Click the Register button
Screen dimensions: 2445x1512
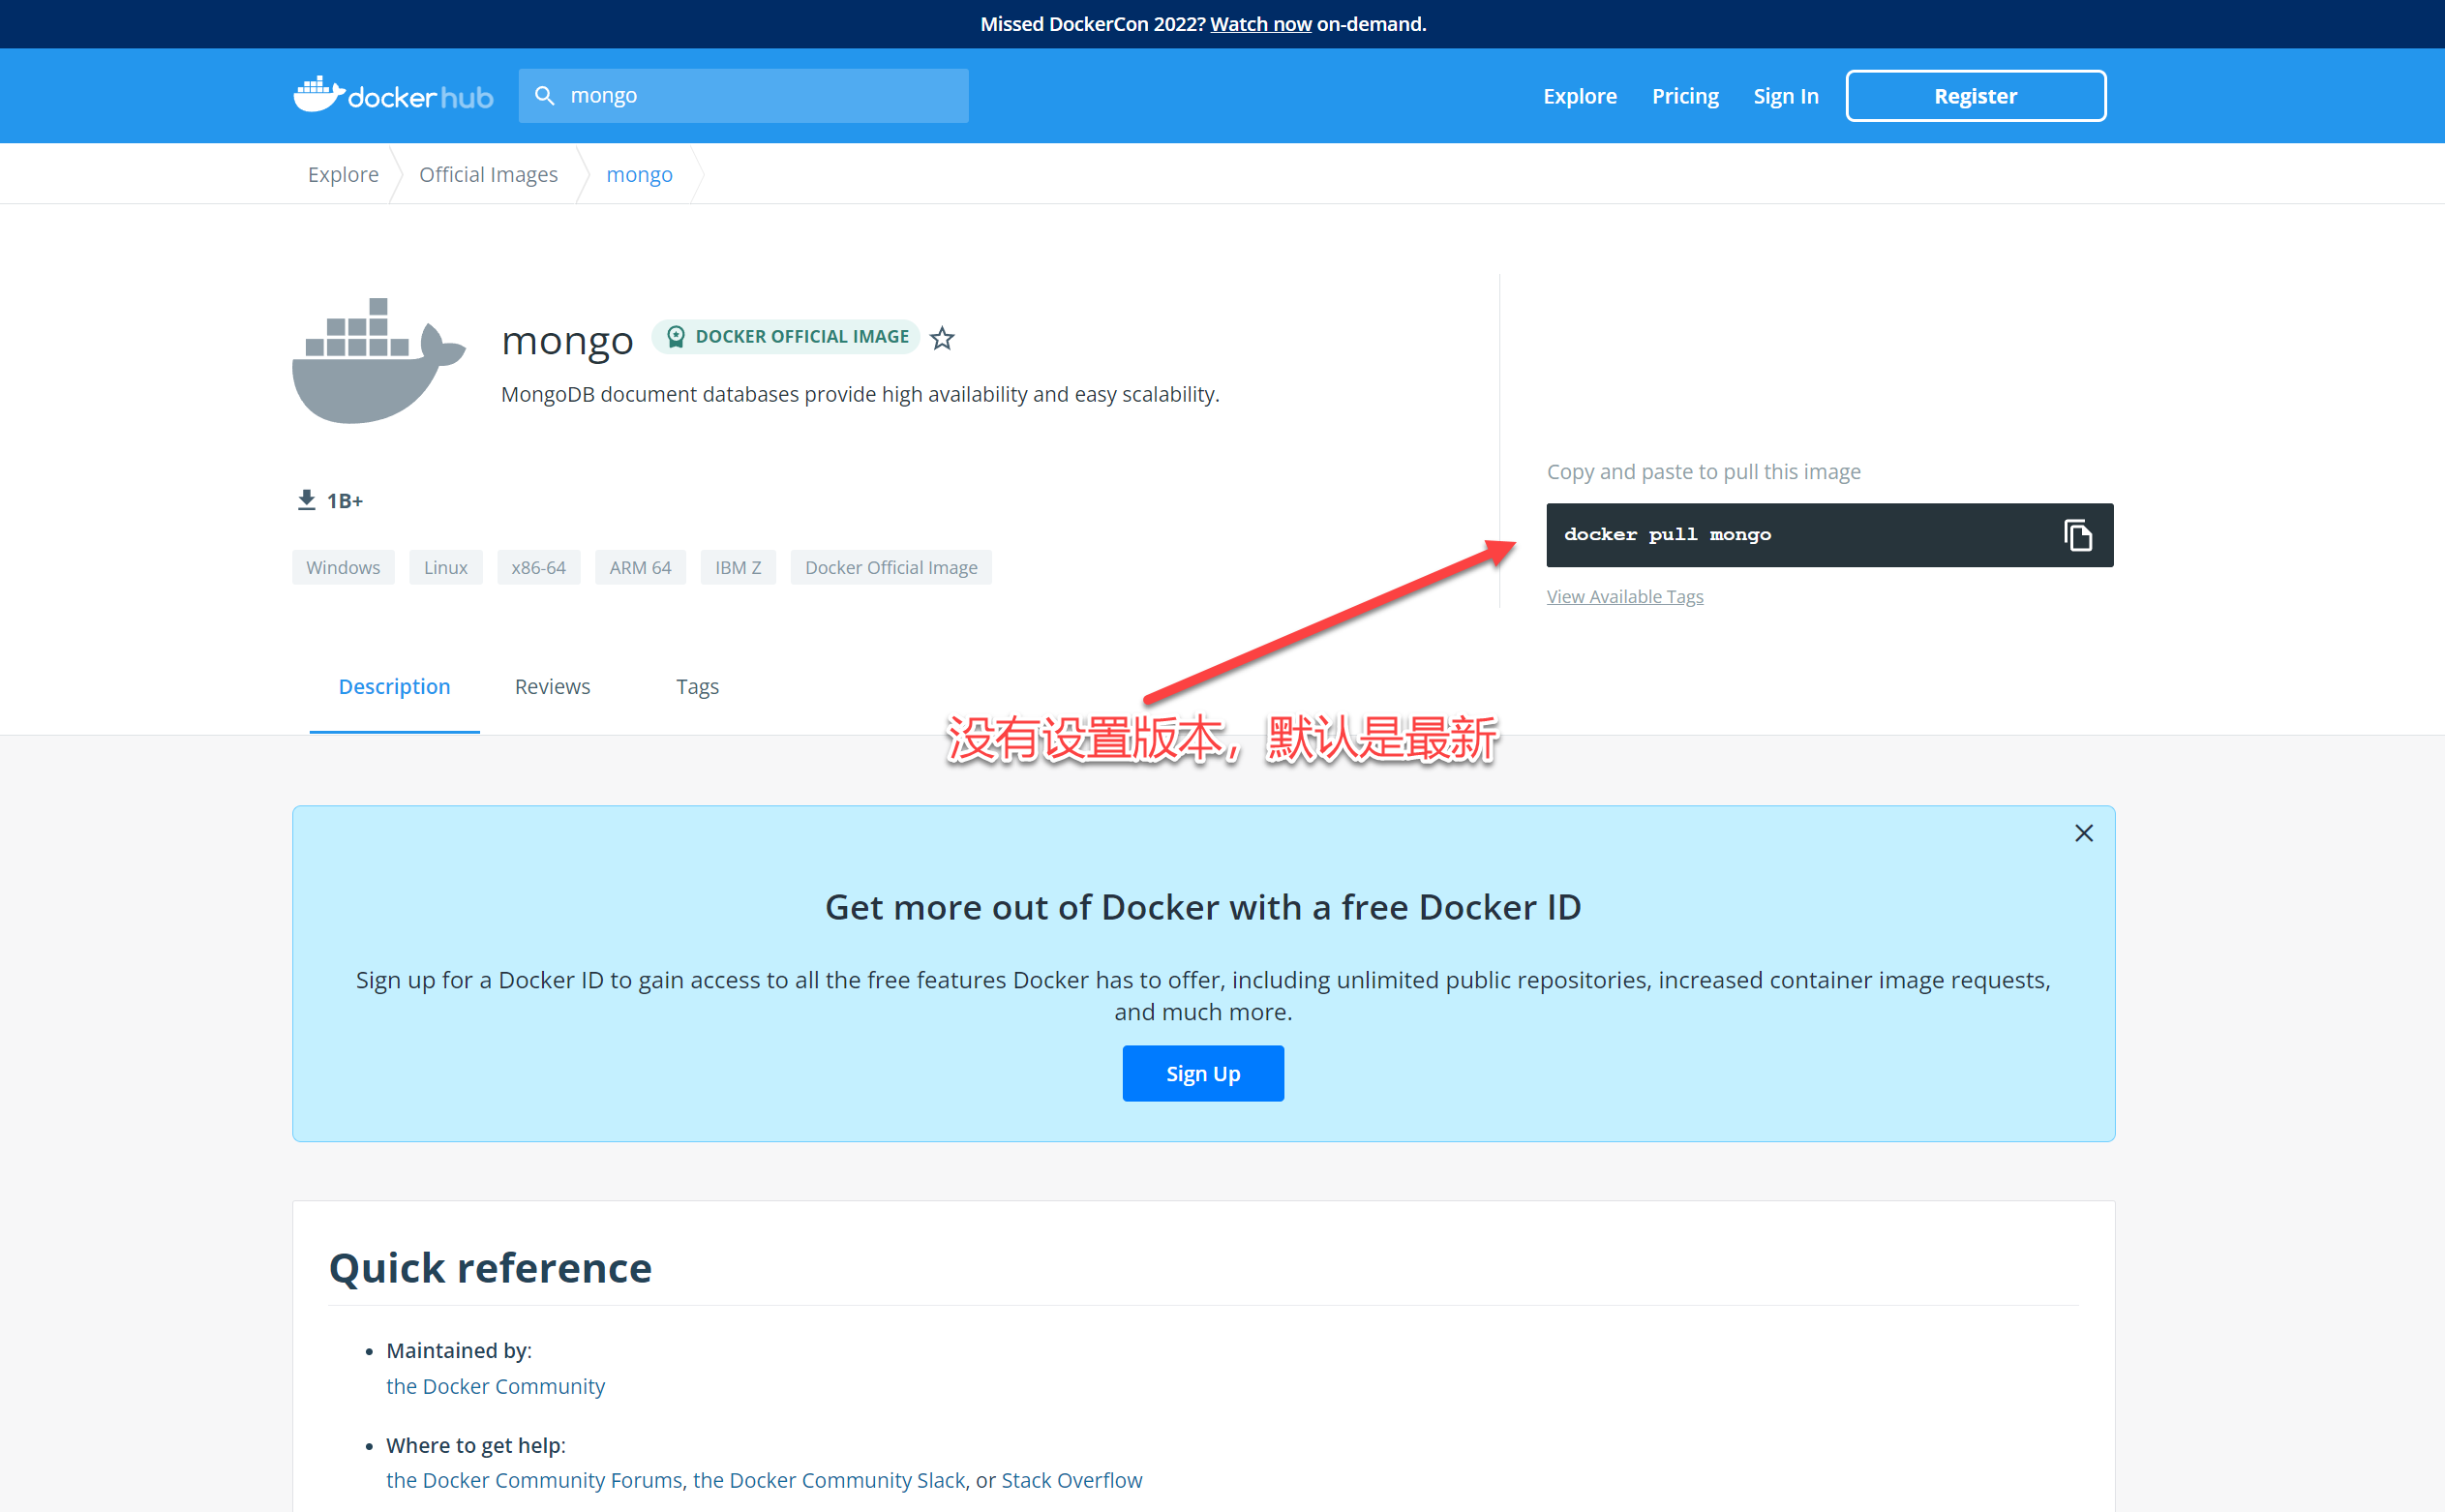(1975, 96)
